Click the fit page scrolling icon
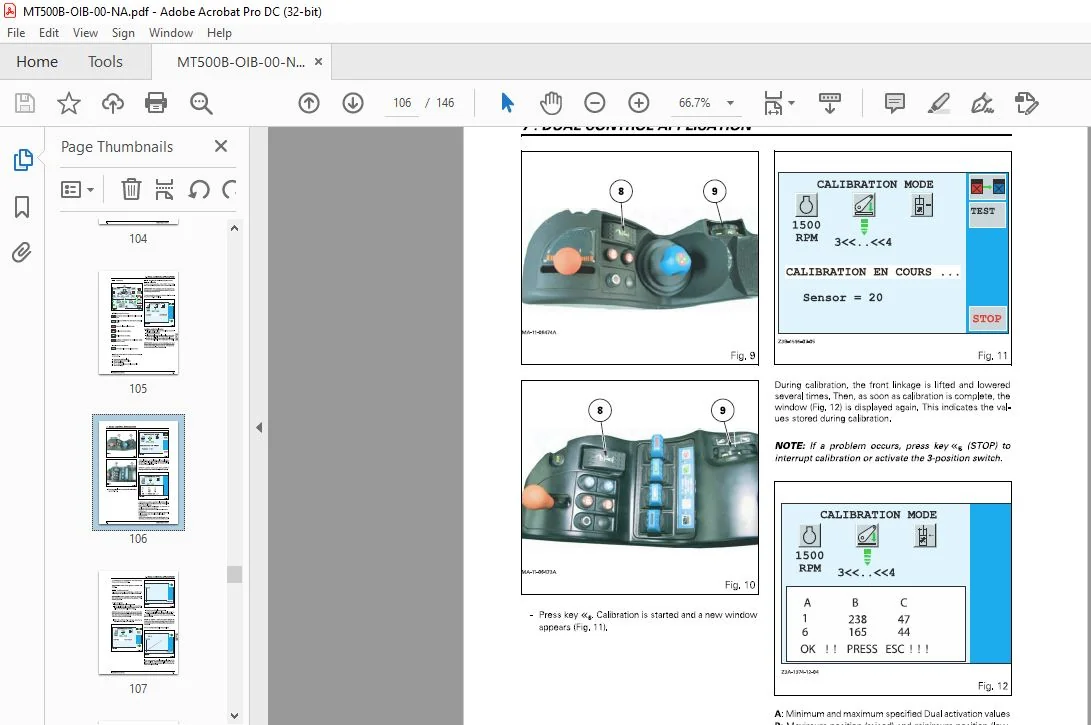The width and height of the screenshot is (1091, 725). click(x=773, y=103)
